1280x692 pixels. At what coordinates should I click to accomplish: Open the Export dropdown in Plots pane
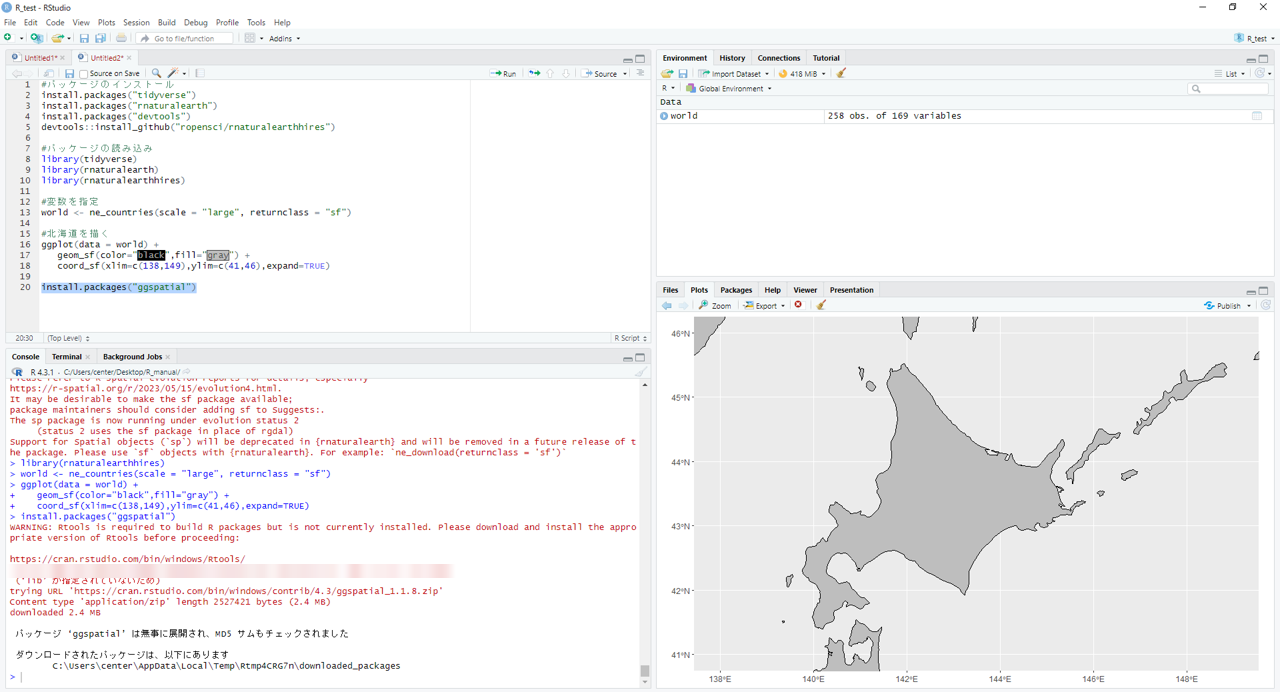tap(765, 305)
